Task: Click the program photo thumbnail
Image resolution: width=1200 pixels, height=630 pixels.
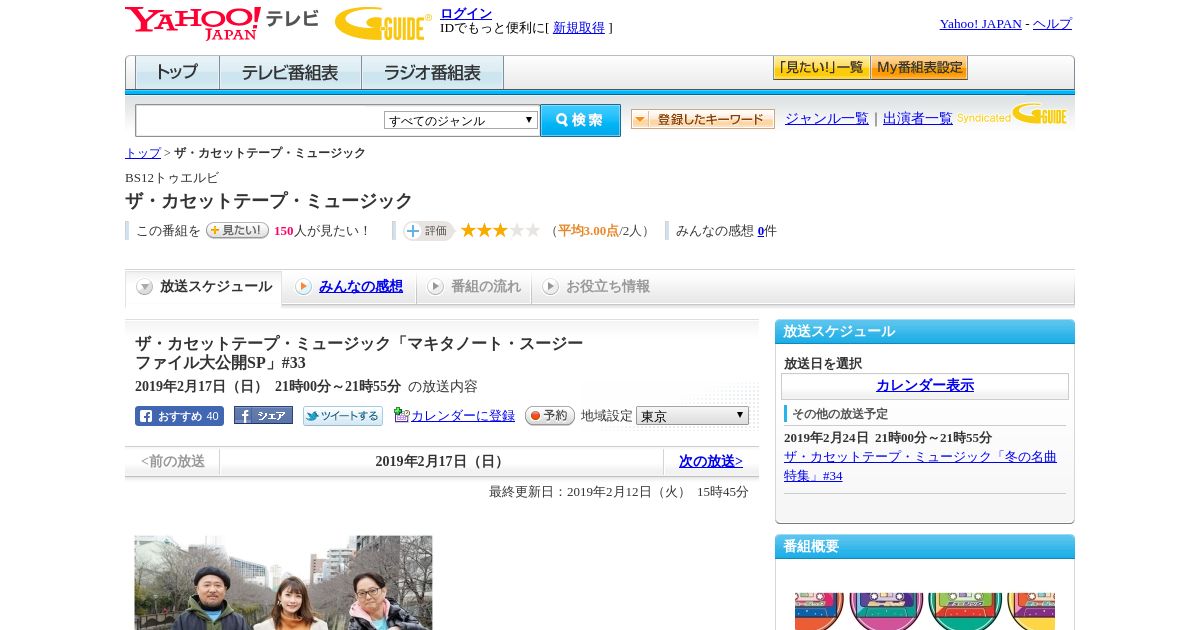Action: (284, 583)
